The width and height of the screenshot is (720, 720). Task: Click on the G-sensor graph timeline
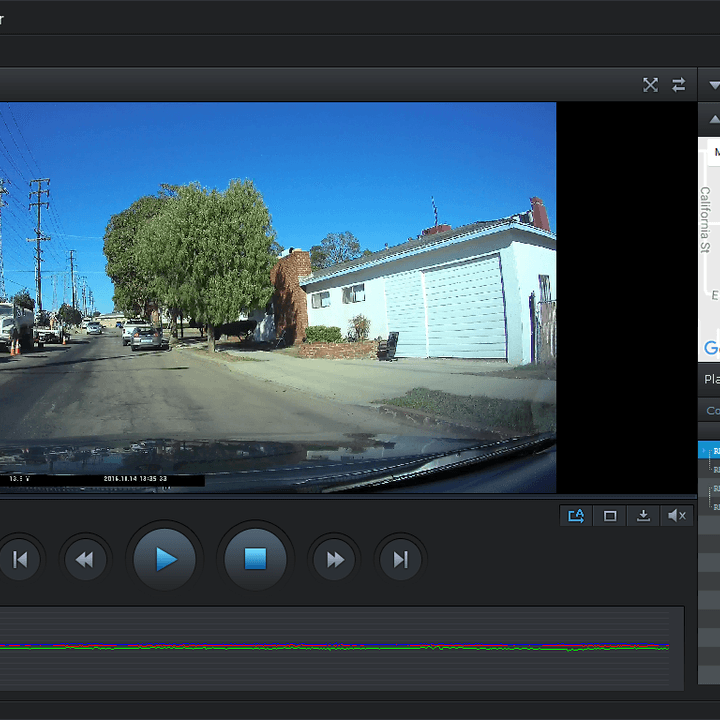click(342, 648)
